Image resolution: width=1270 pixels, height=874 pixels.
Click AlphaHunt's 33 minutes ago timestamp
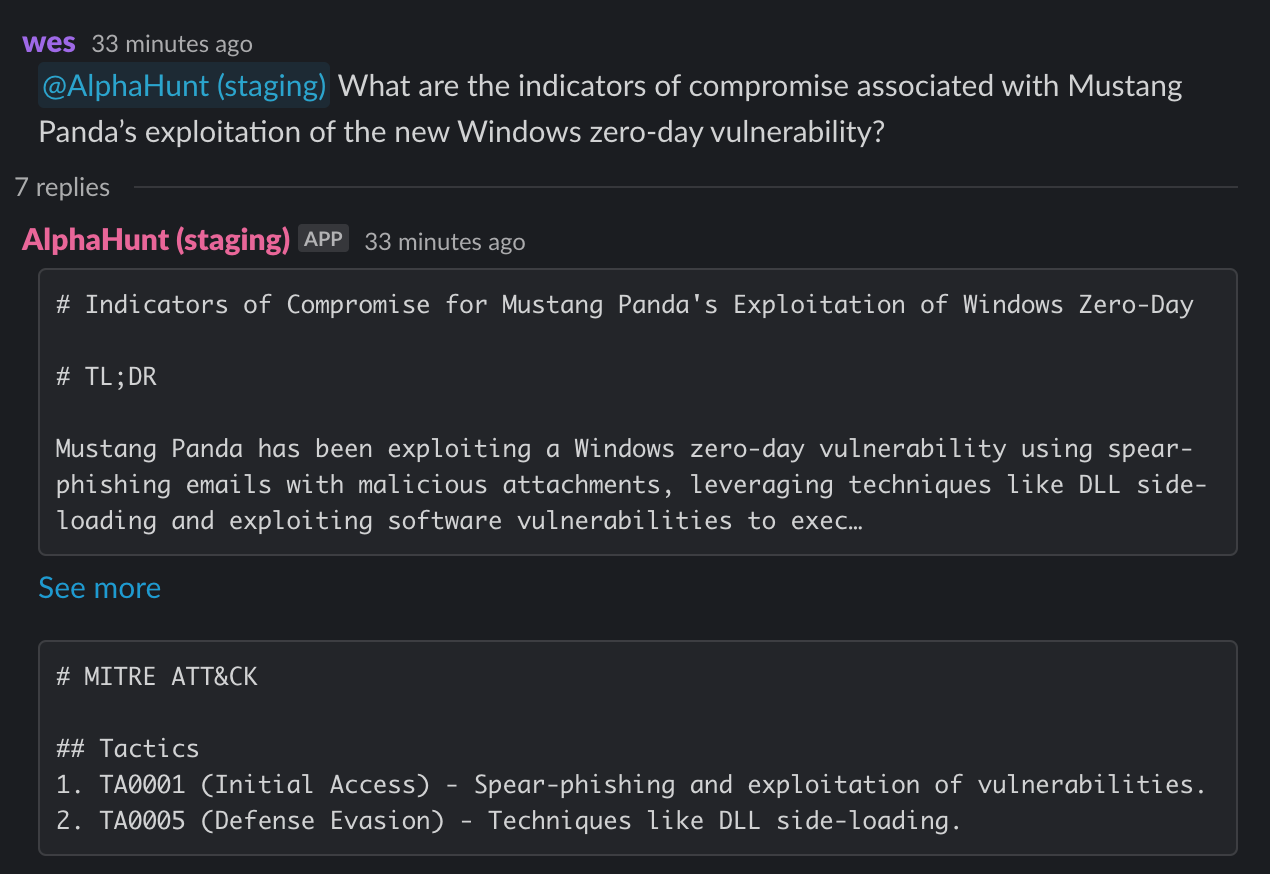pos(444,241)
